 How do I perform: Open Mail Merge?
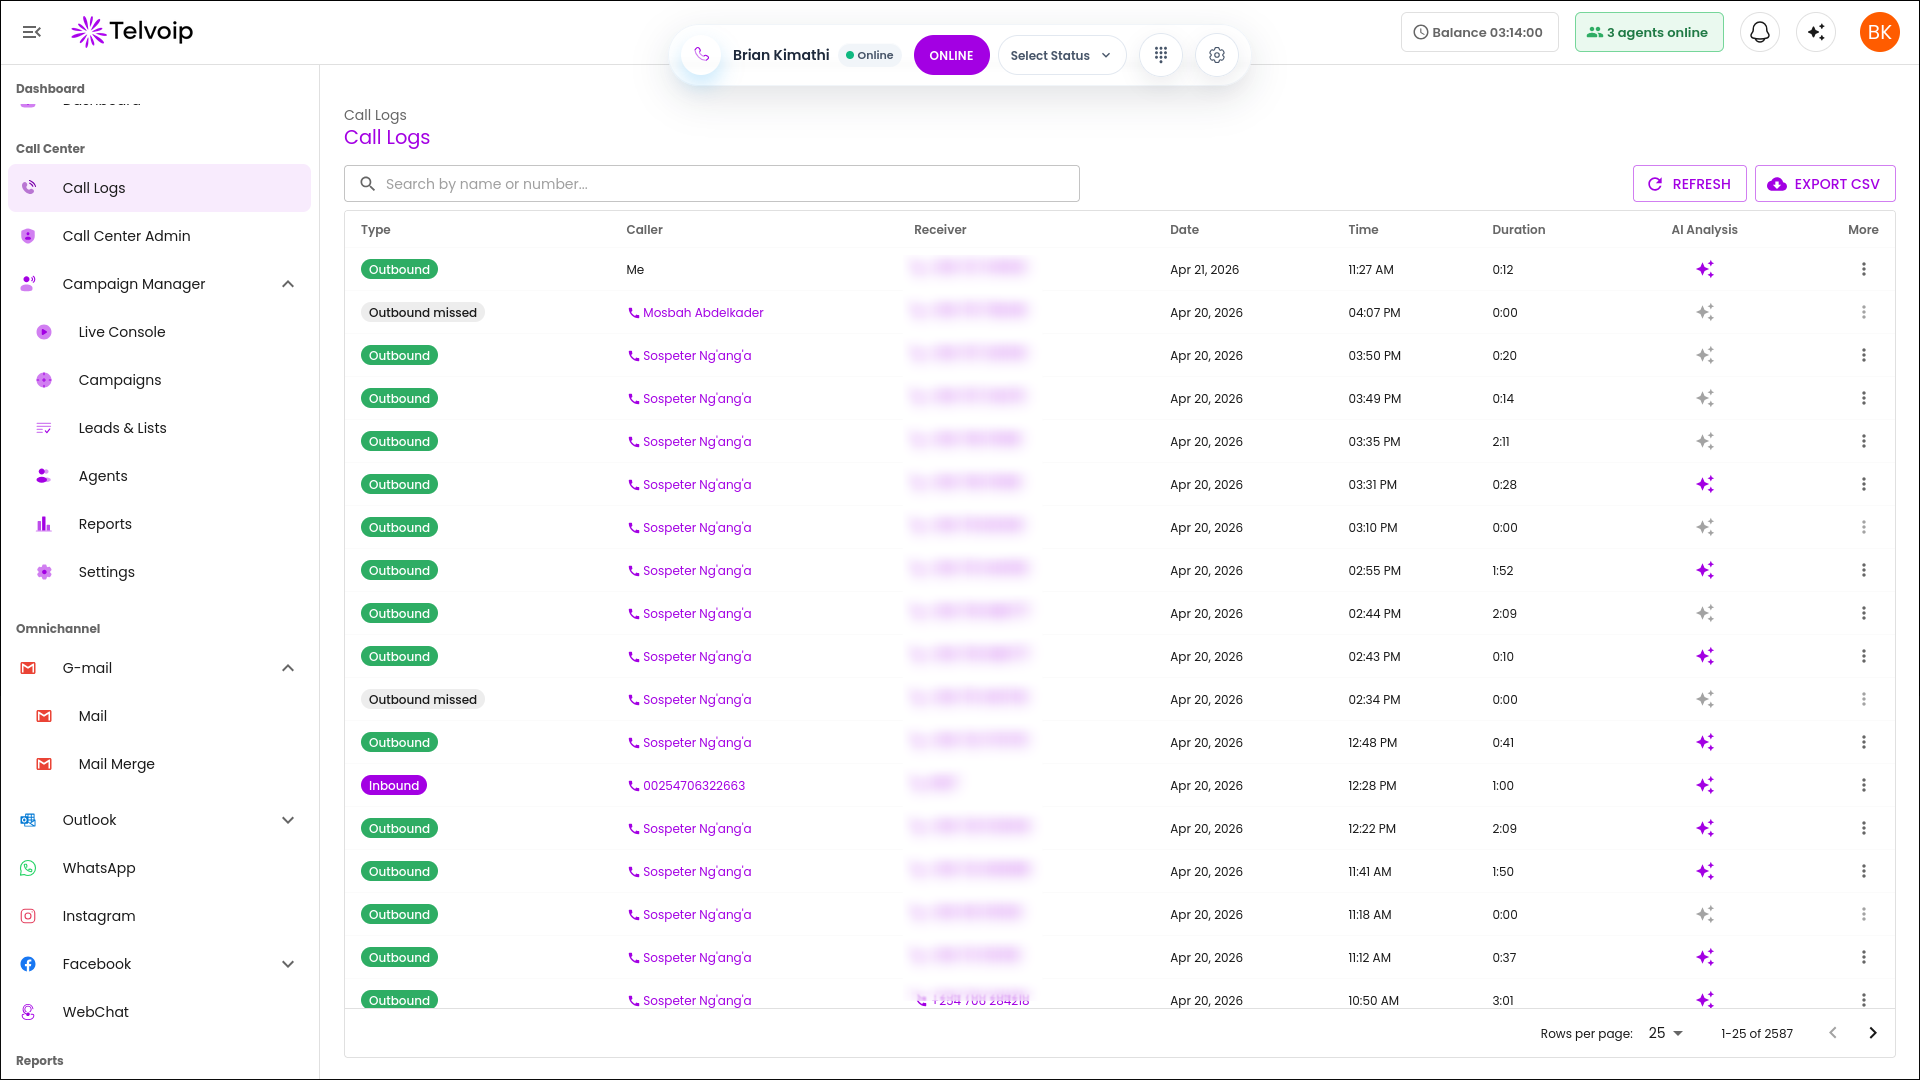[x=159, y=764]
